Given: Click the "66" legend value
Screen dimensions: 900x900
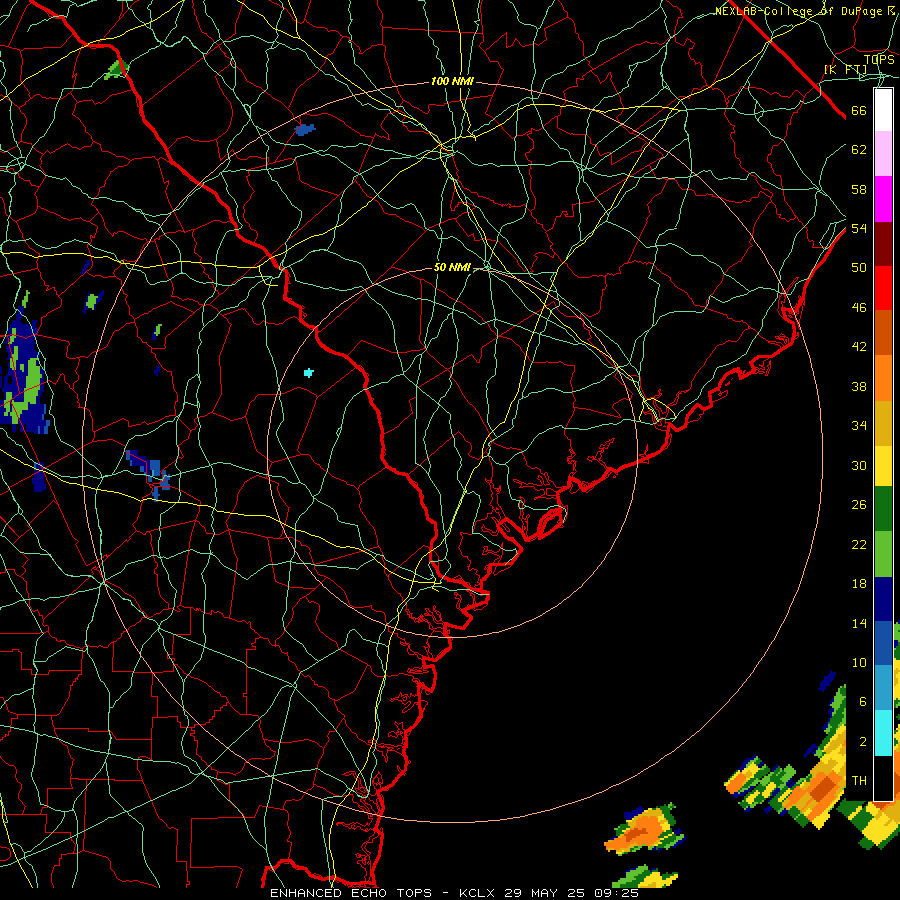Looking at the screenshot, I should click(x=859, y=111).
